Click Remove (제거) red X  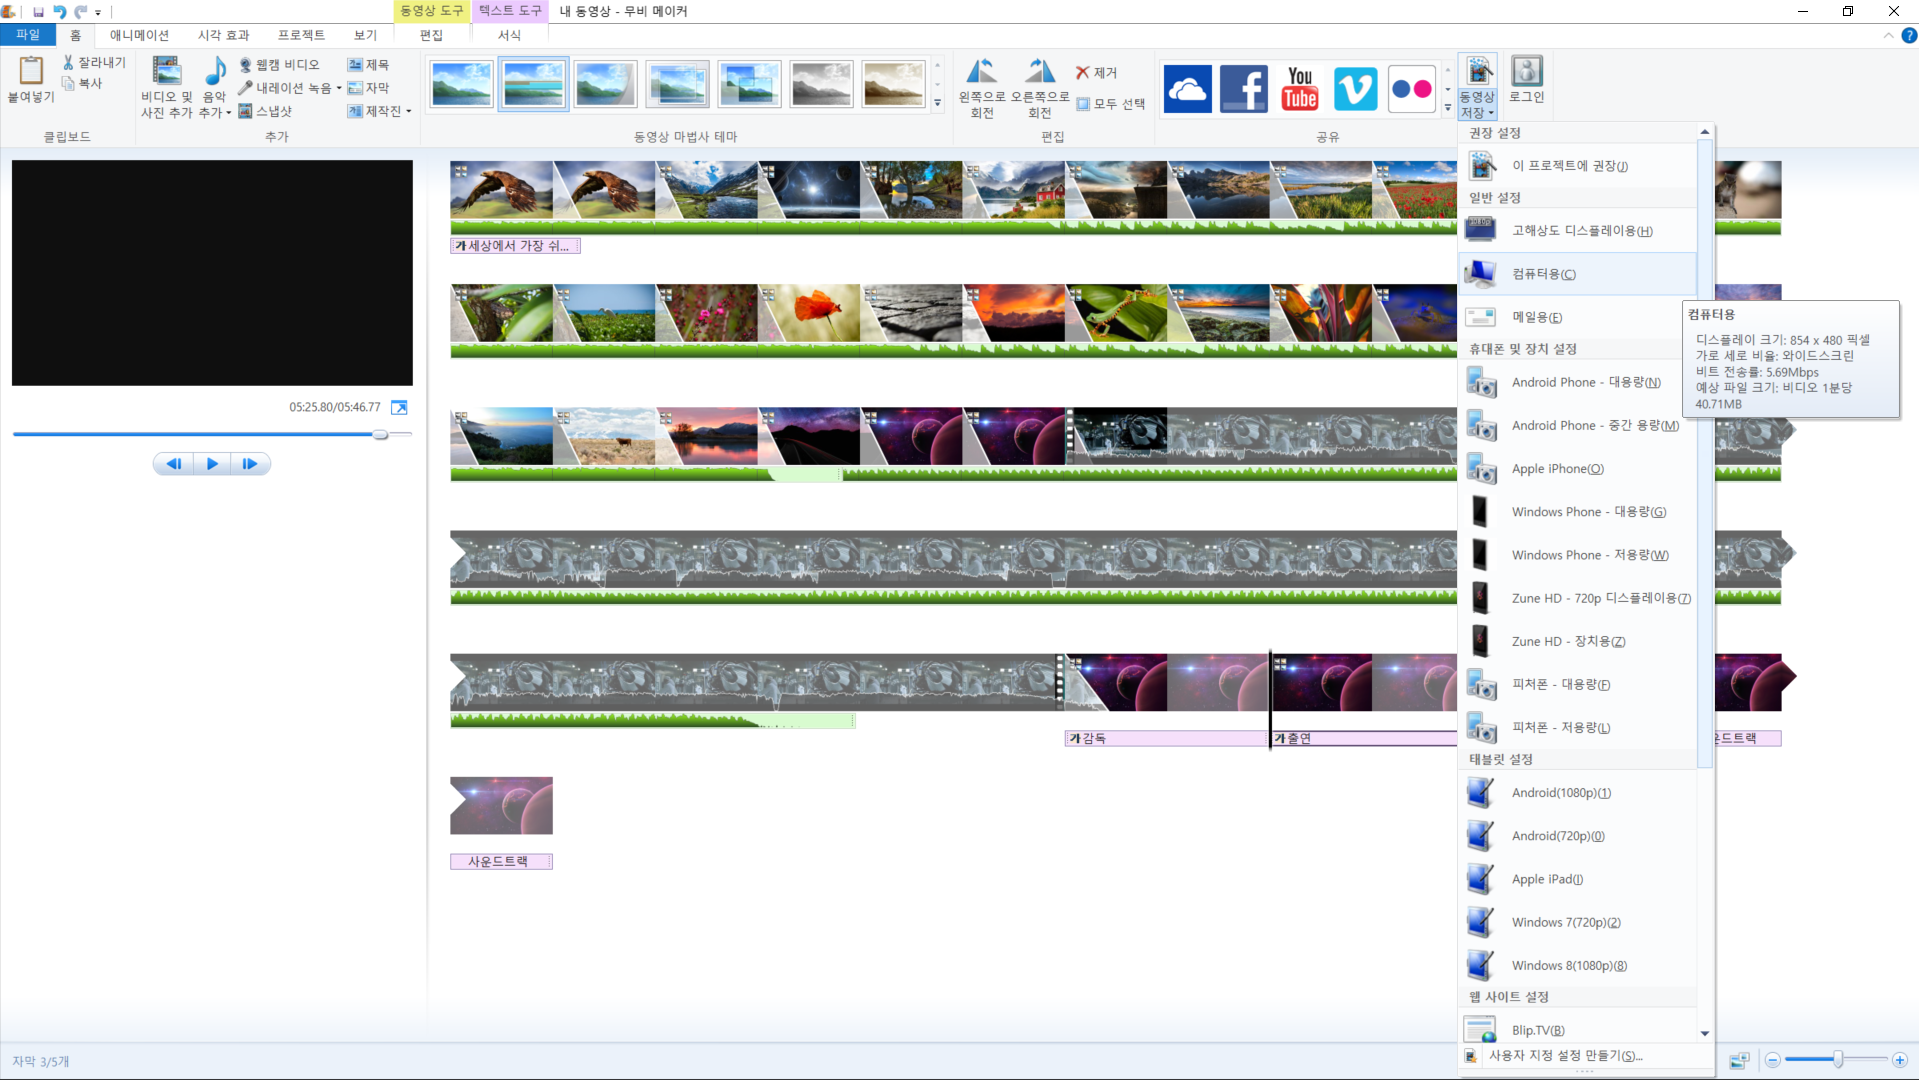1096,73
